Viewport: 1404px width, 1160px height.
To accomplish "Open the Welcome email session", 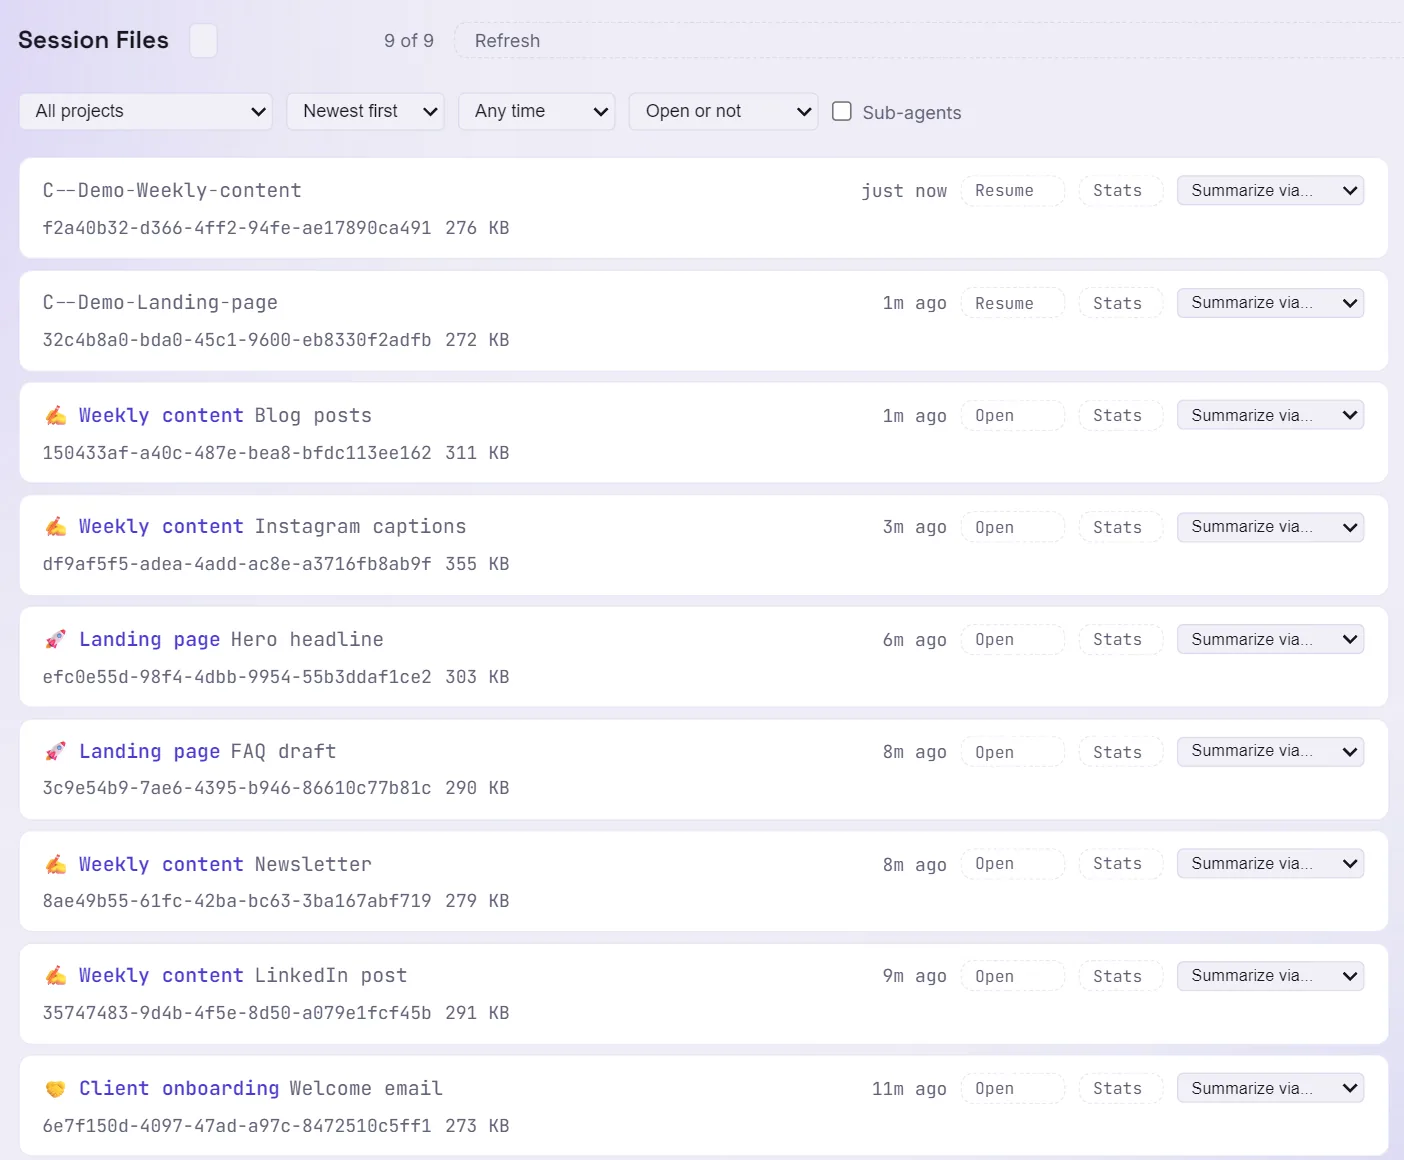I will (x=1012, y=1088).
